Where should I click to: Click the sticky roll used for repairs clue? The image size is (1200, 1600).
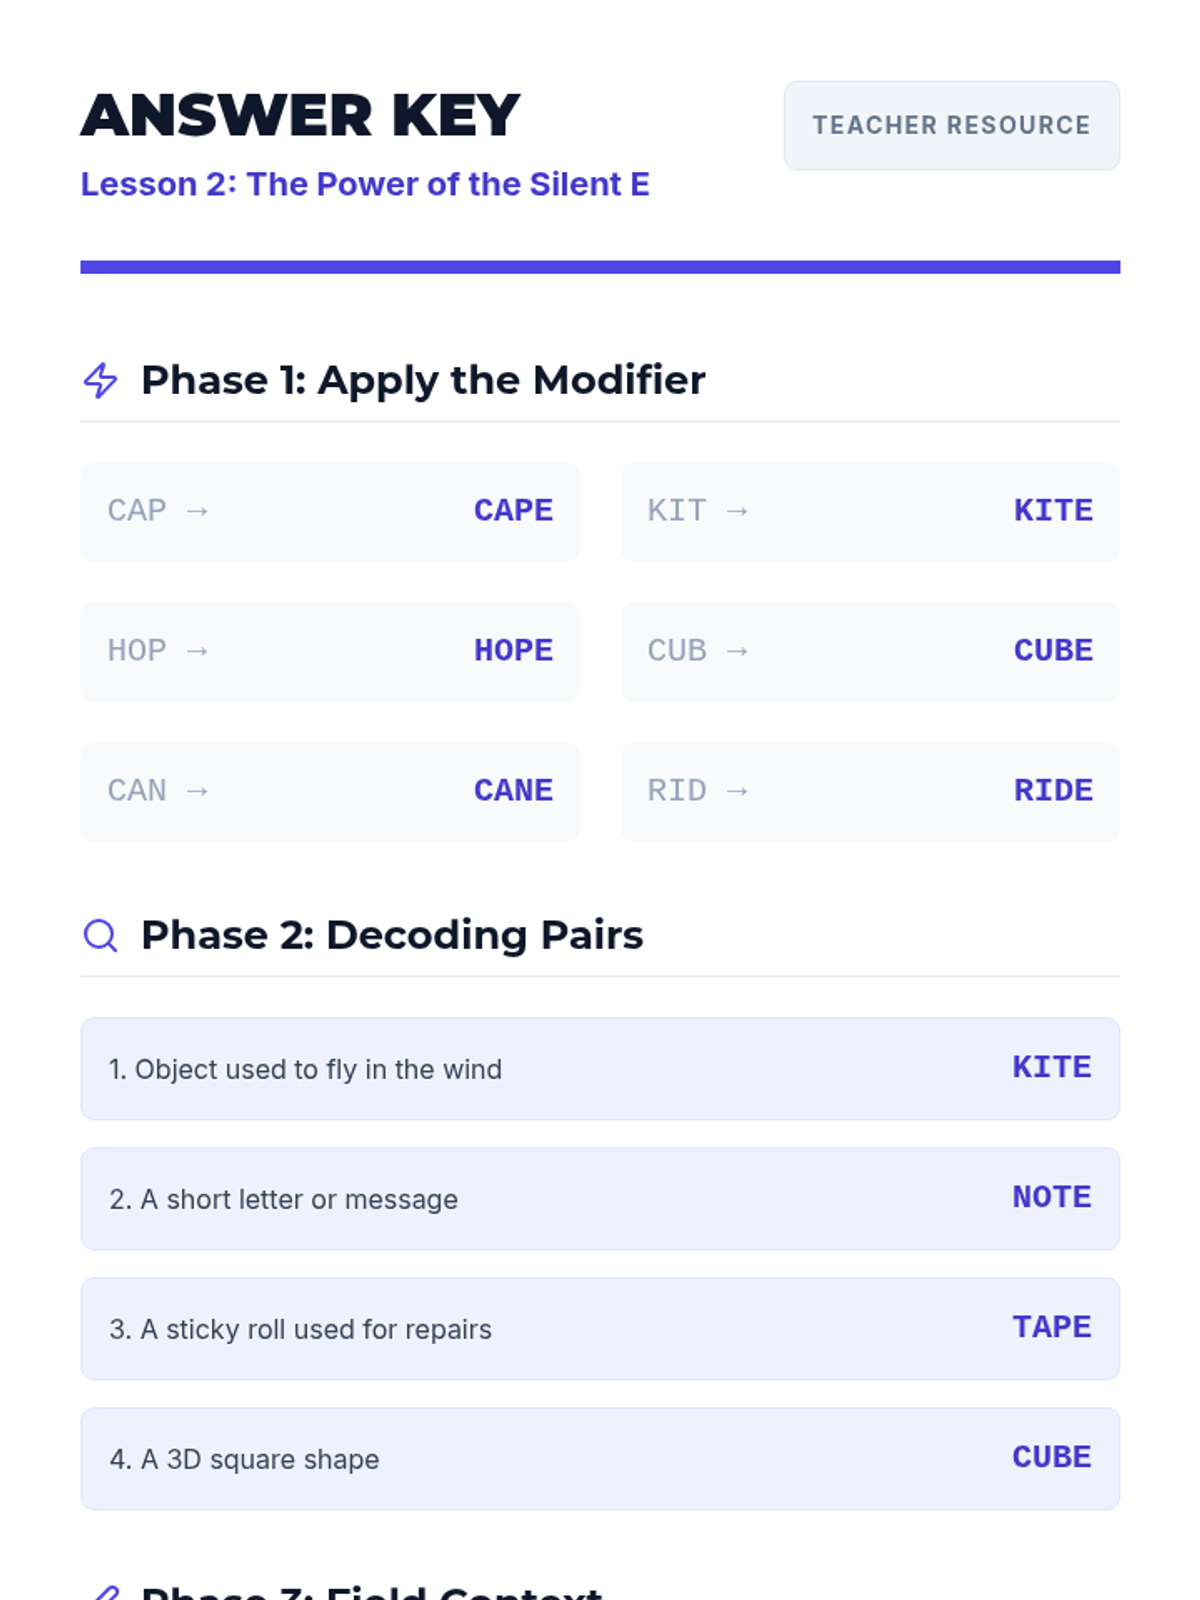pos(300,1329)
